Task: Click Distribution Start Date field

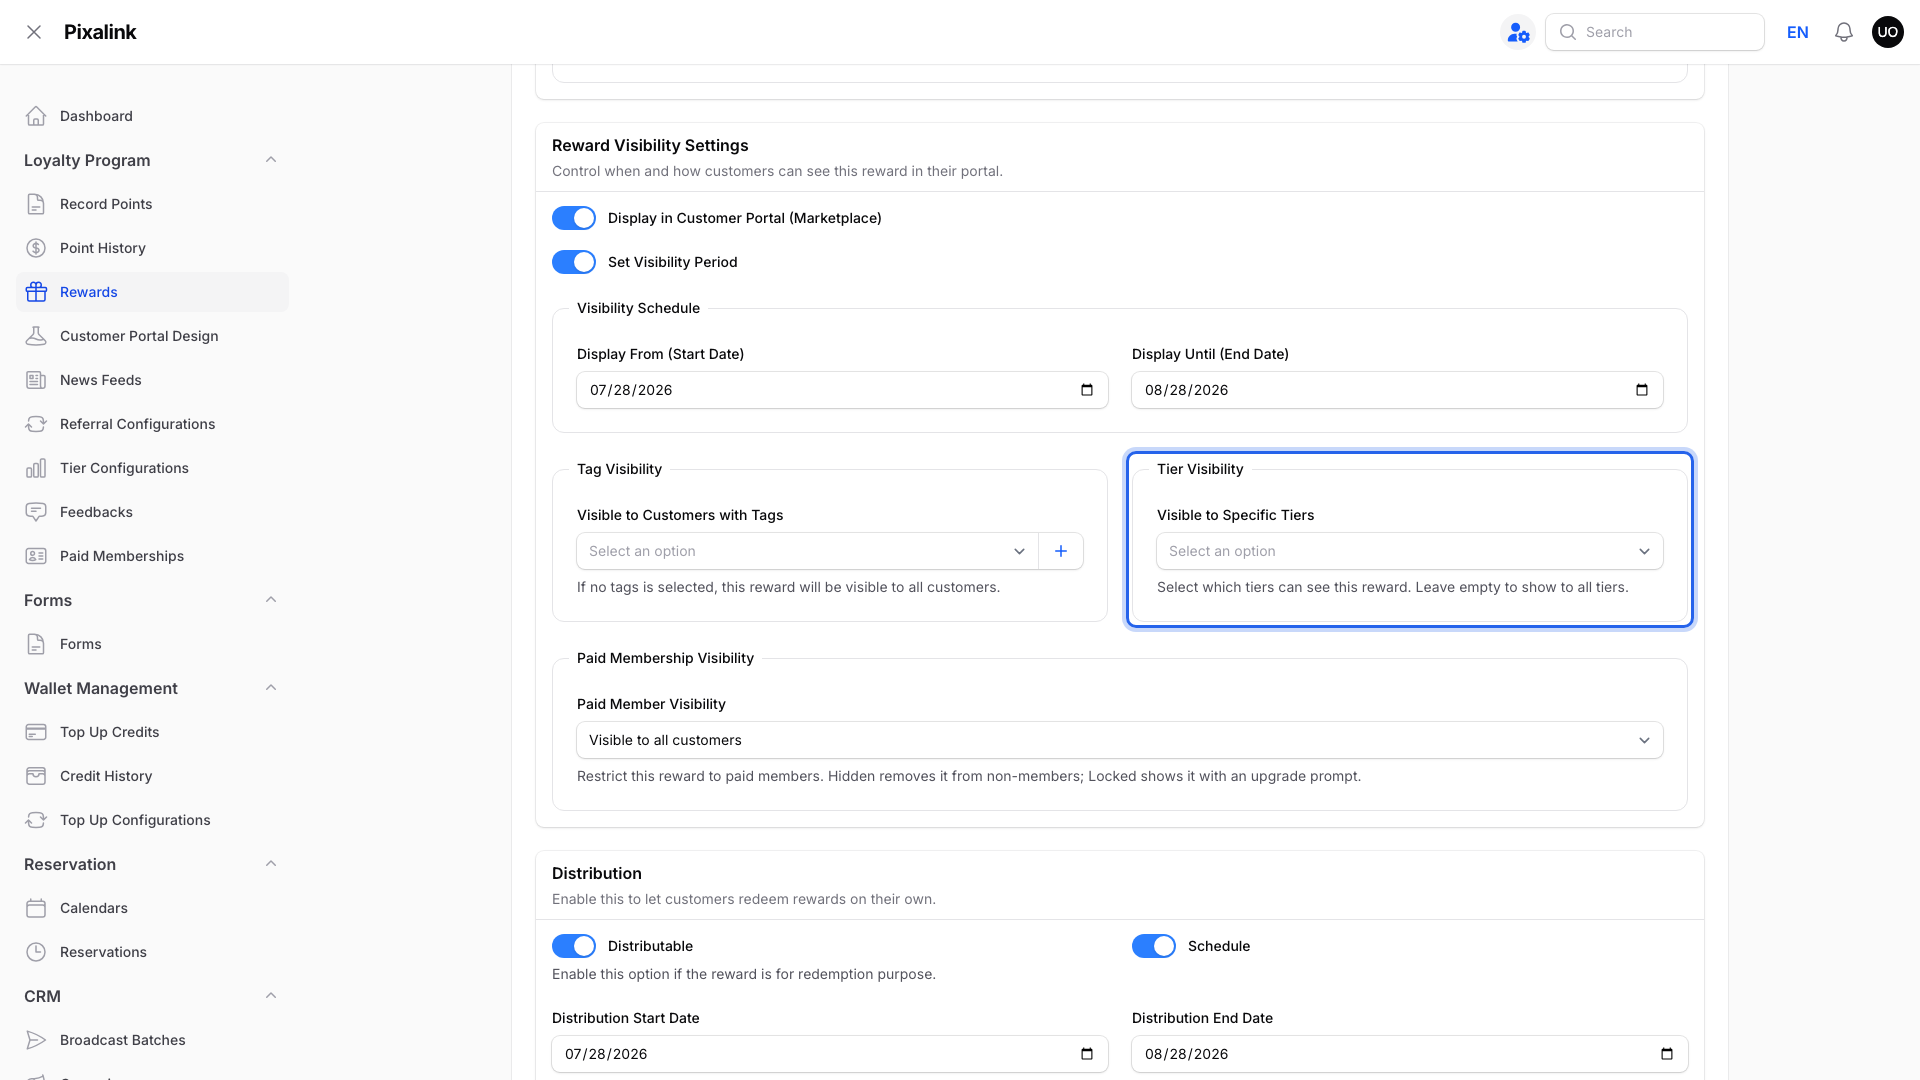Action: pos(830,1054)
